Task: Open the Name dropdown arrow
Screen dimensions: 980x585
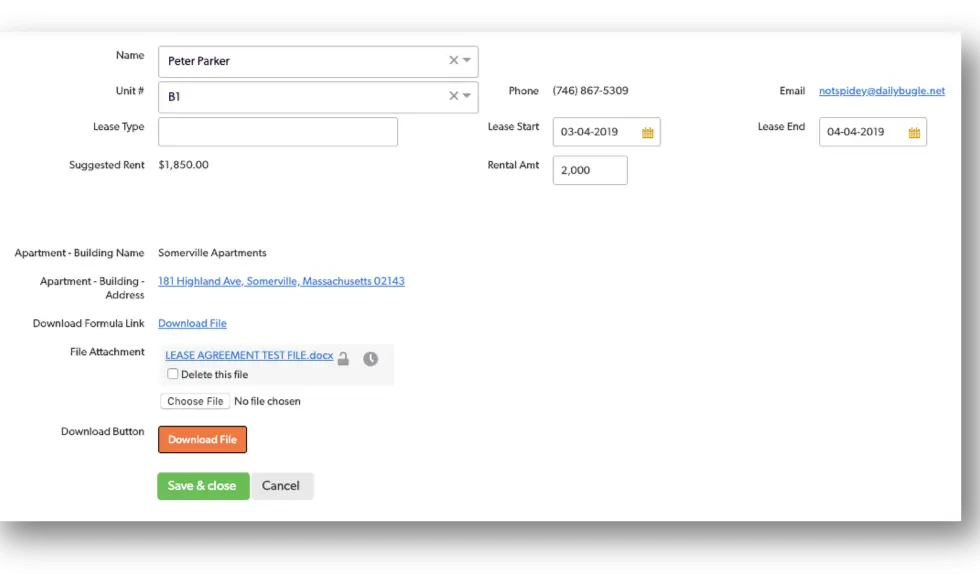Action: [467, 60]
